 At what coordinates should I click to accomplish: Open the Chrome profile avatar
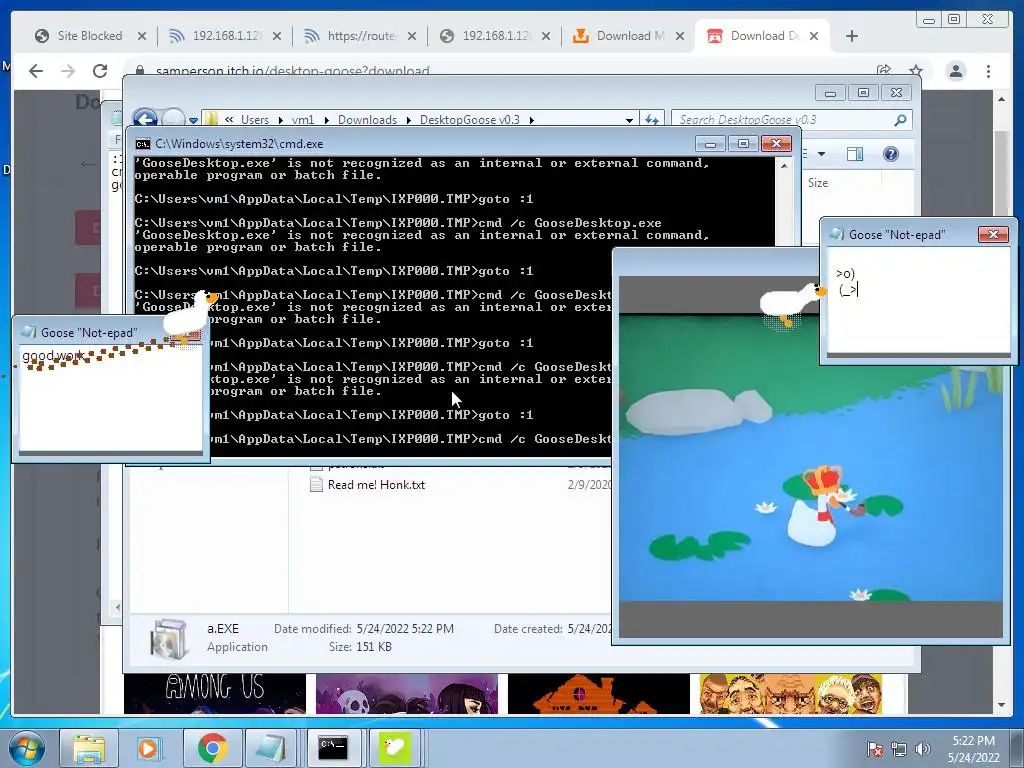[x=956, y=71]
